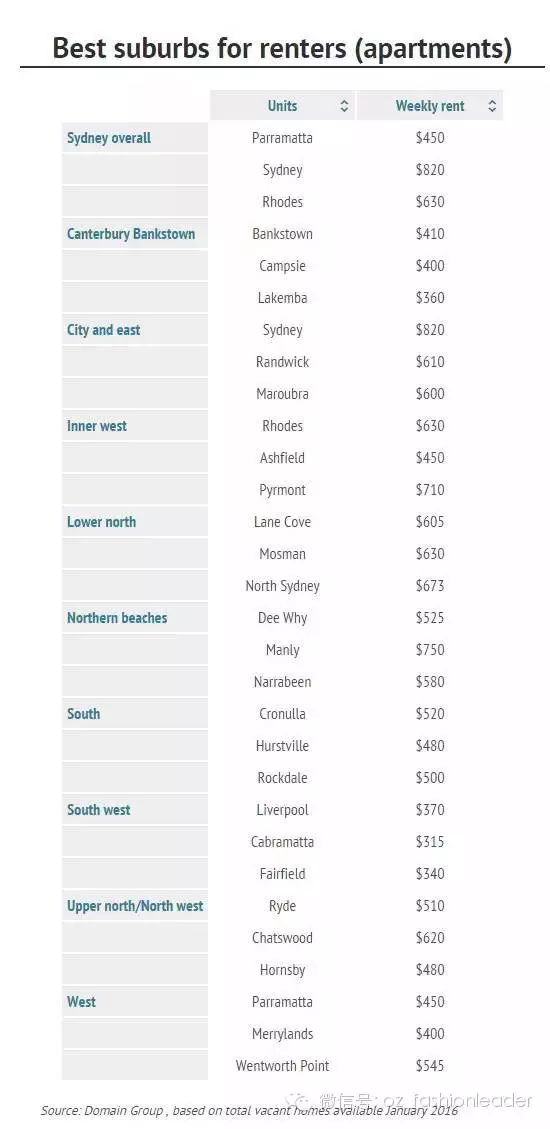Select the City and east region label
Viewport: 550px width, 1129px height.
pos(104,330)
